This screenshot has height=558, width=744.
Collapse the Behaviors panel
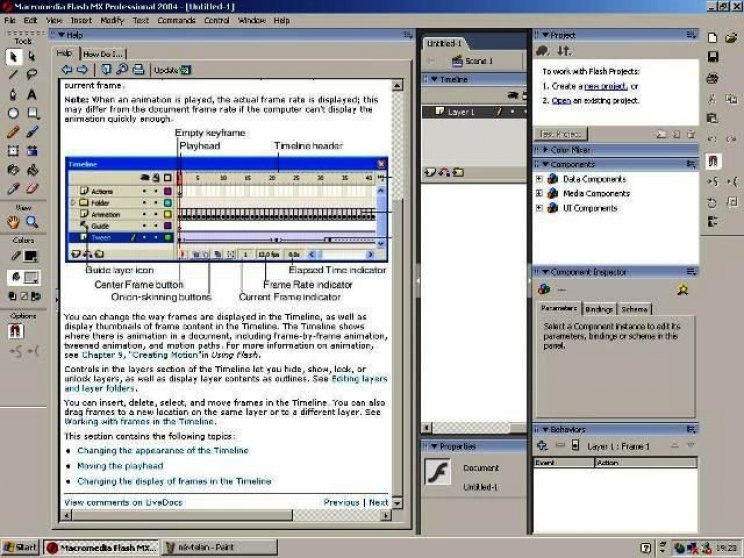[x=545, y=429]
